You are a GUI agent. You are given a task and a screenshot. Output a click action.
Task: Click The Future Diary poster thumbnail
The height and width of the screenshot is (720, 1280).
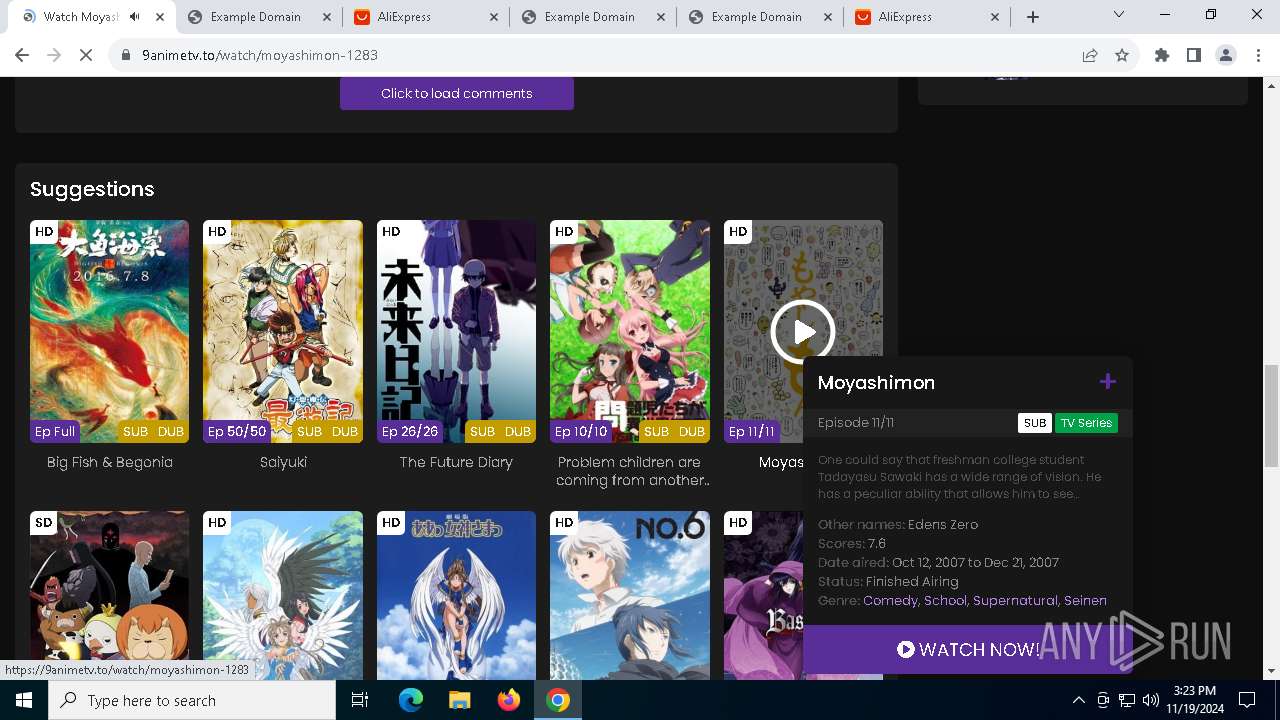(x=456, y=331)
